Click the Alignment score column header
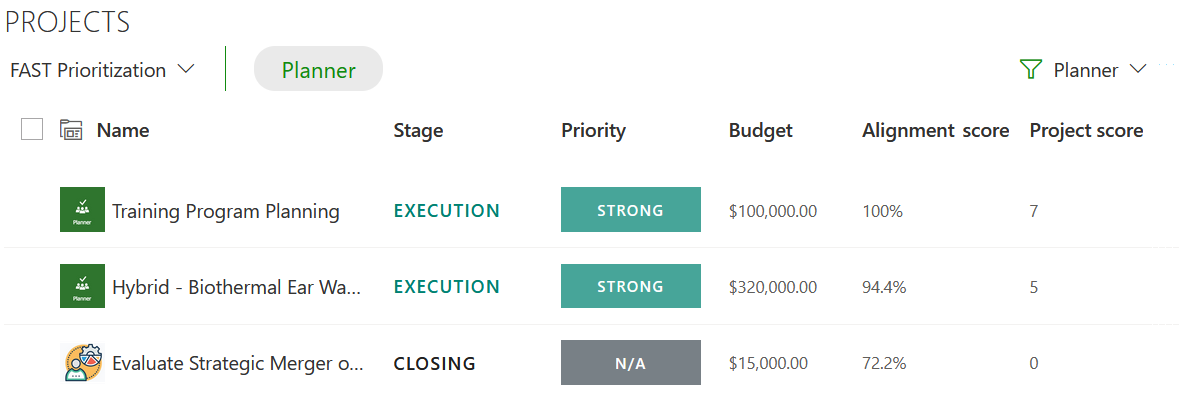Image resolution: width=1180 pixels, height=413 pixels. coord(935,130)
